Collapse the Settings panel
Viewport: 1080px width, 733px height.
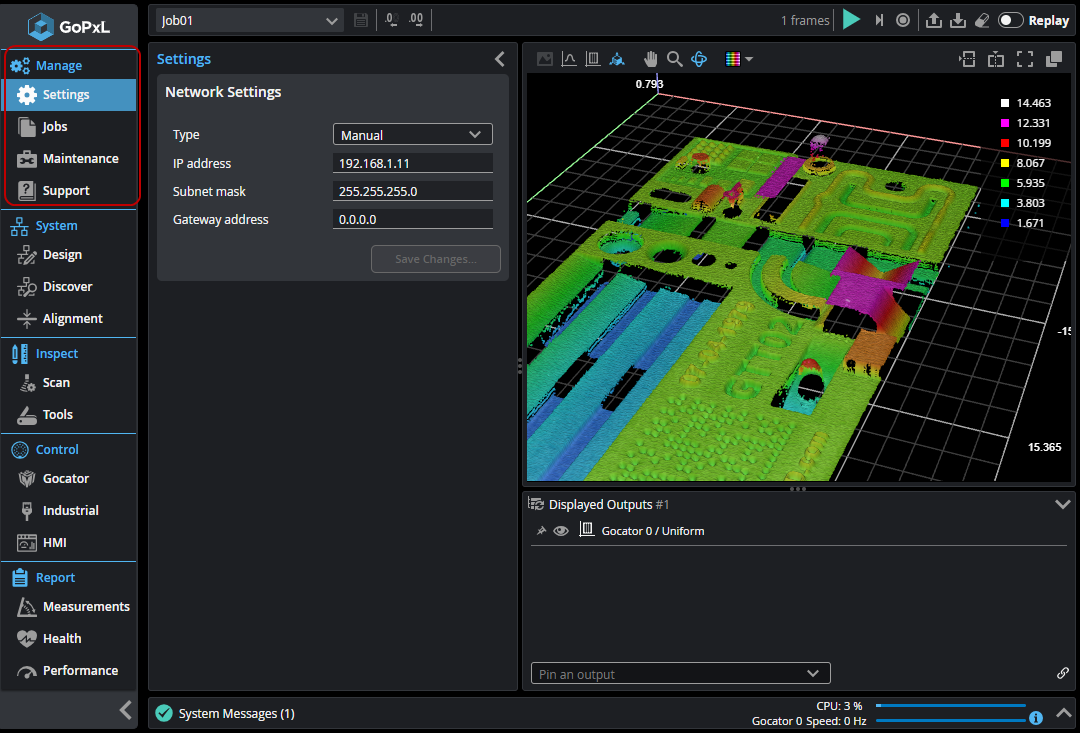(x=500, y=59)
